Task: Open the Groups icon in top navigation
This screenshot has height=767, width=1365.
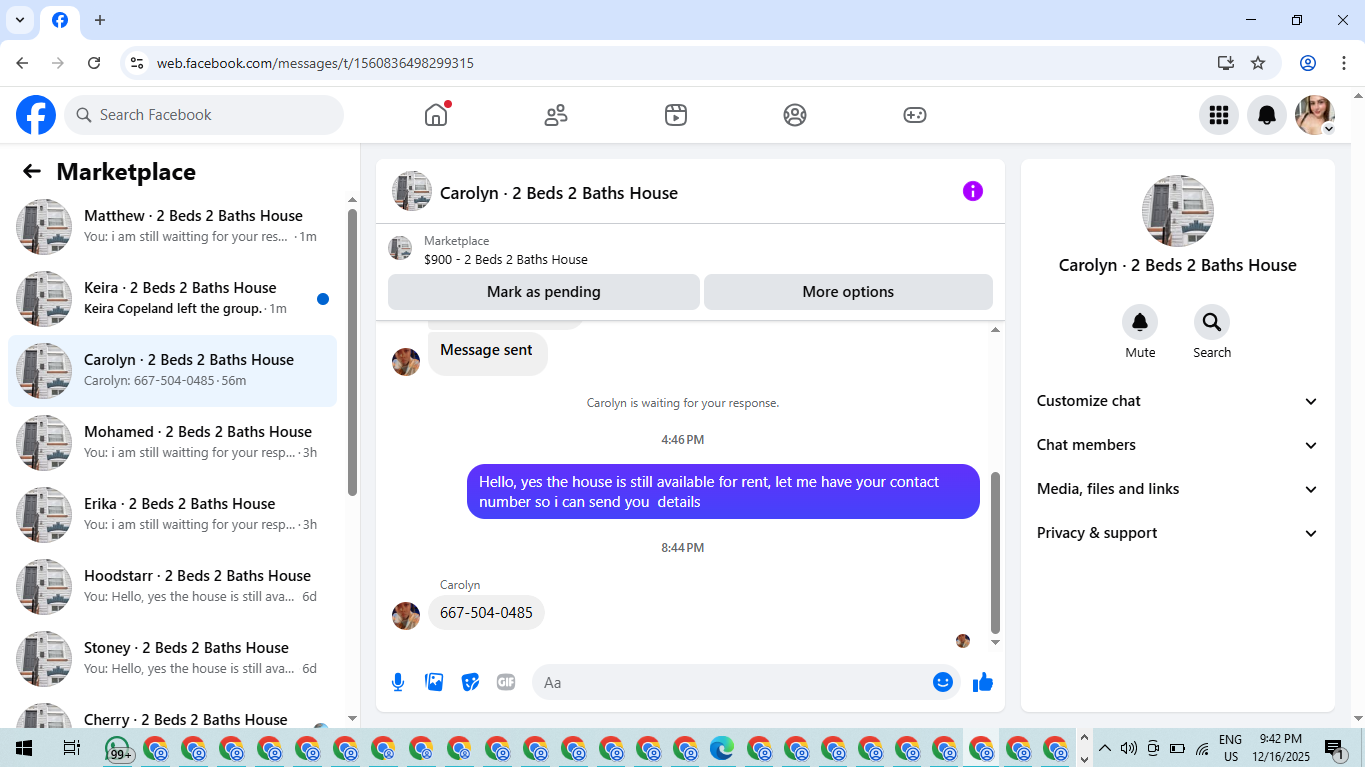Action: (x=795, y=115)
